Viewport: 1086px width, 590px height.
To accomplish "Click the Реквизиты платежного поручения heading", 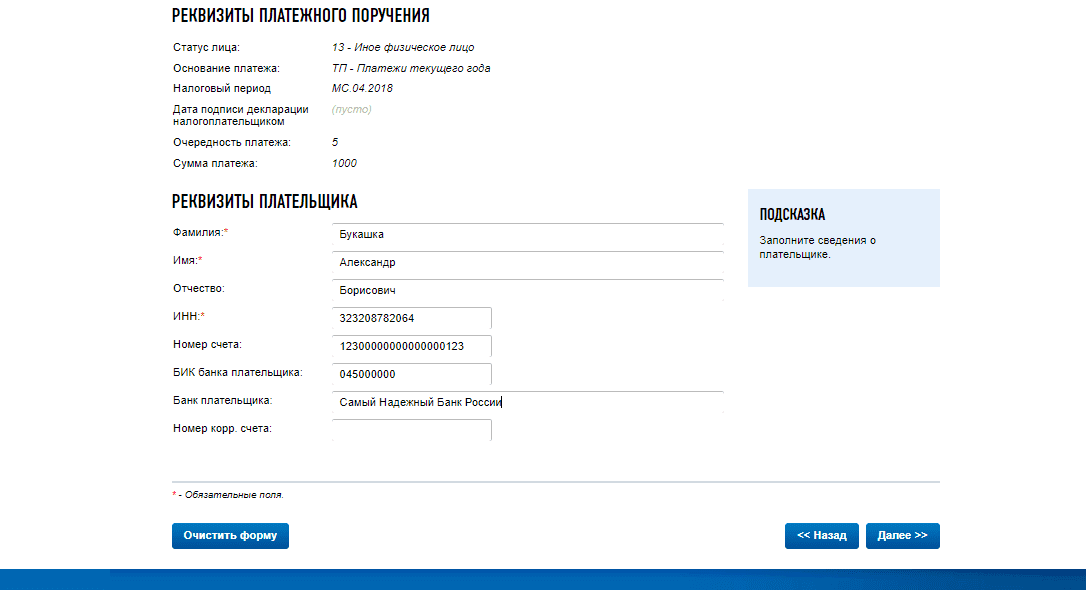I will pyautogui.click(x=300, y=15).
